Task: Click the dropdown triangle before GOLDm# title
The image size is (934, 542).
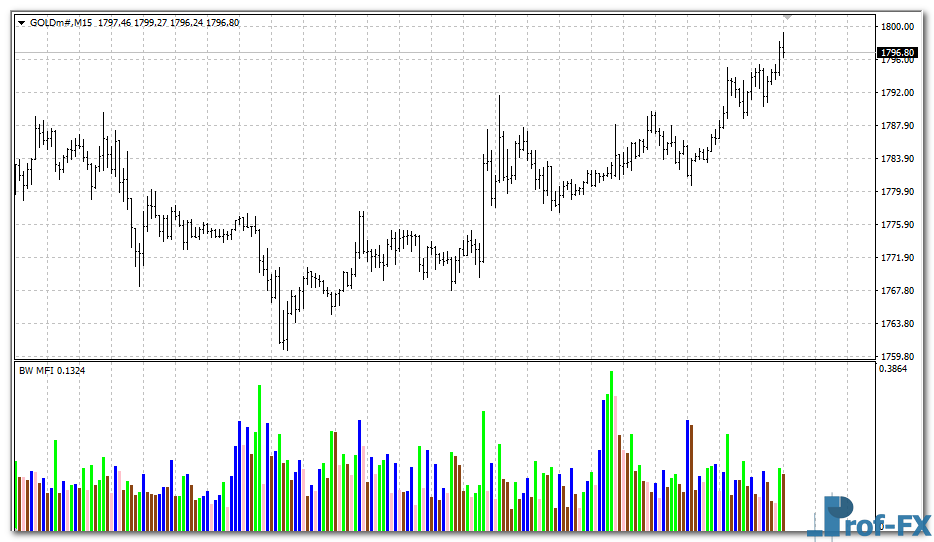Action: pyautogui.click(x=22, y=22)
